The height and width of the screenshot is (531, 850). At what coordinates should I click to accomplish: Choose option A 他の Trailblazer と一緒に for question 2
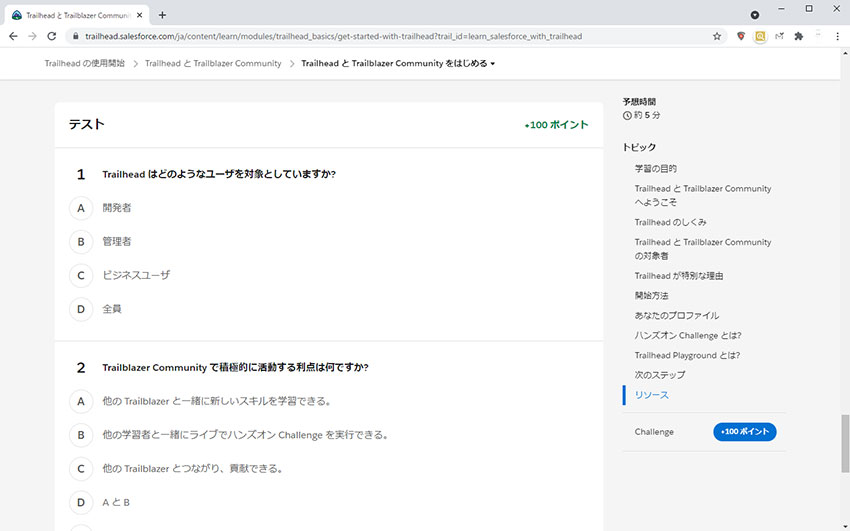(81, 402)
